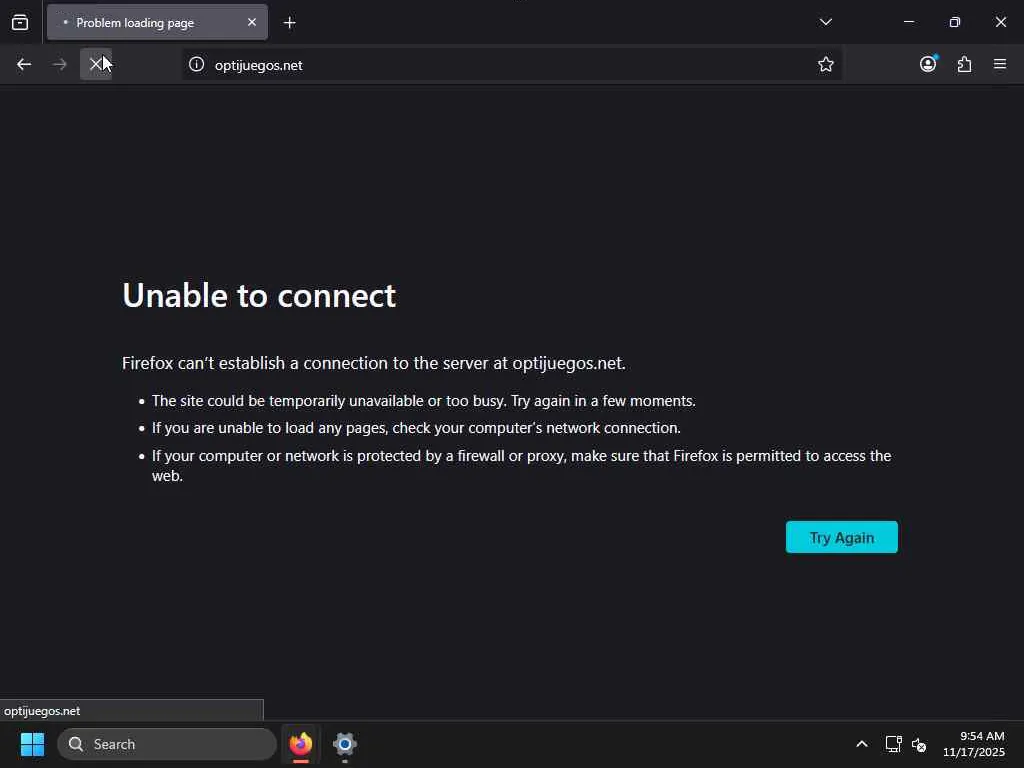Viewport: 1024px width, 768px height.
Task: Open the clock showing 9:54 AM
Action: pyautogui.click(x=973, y=744)
